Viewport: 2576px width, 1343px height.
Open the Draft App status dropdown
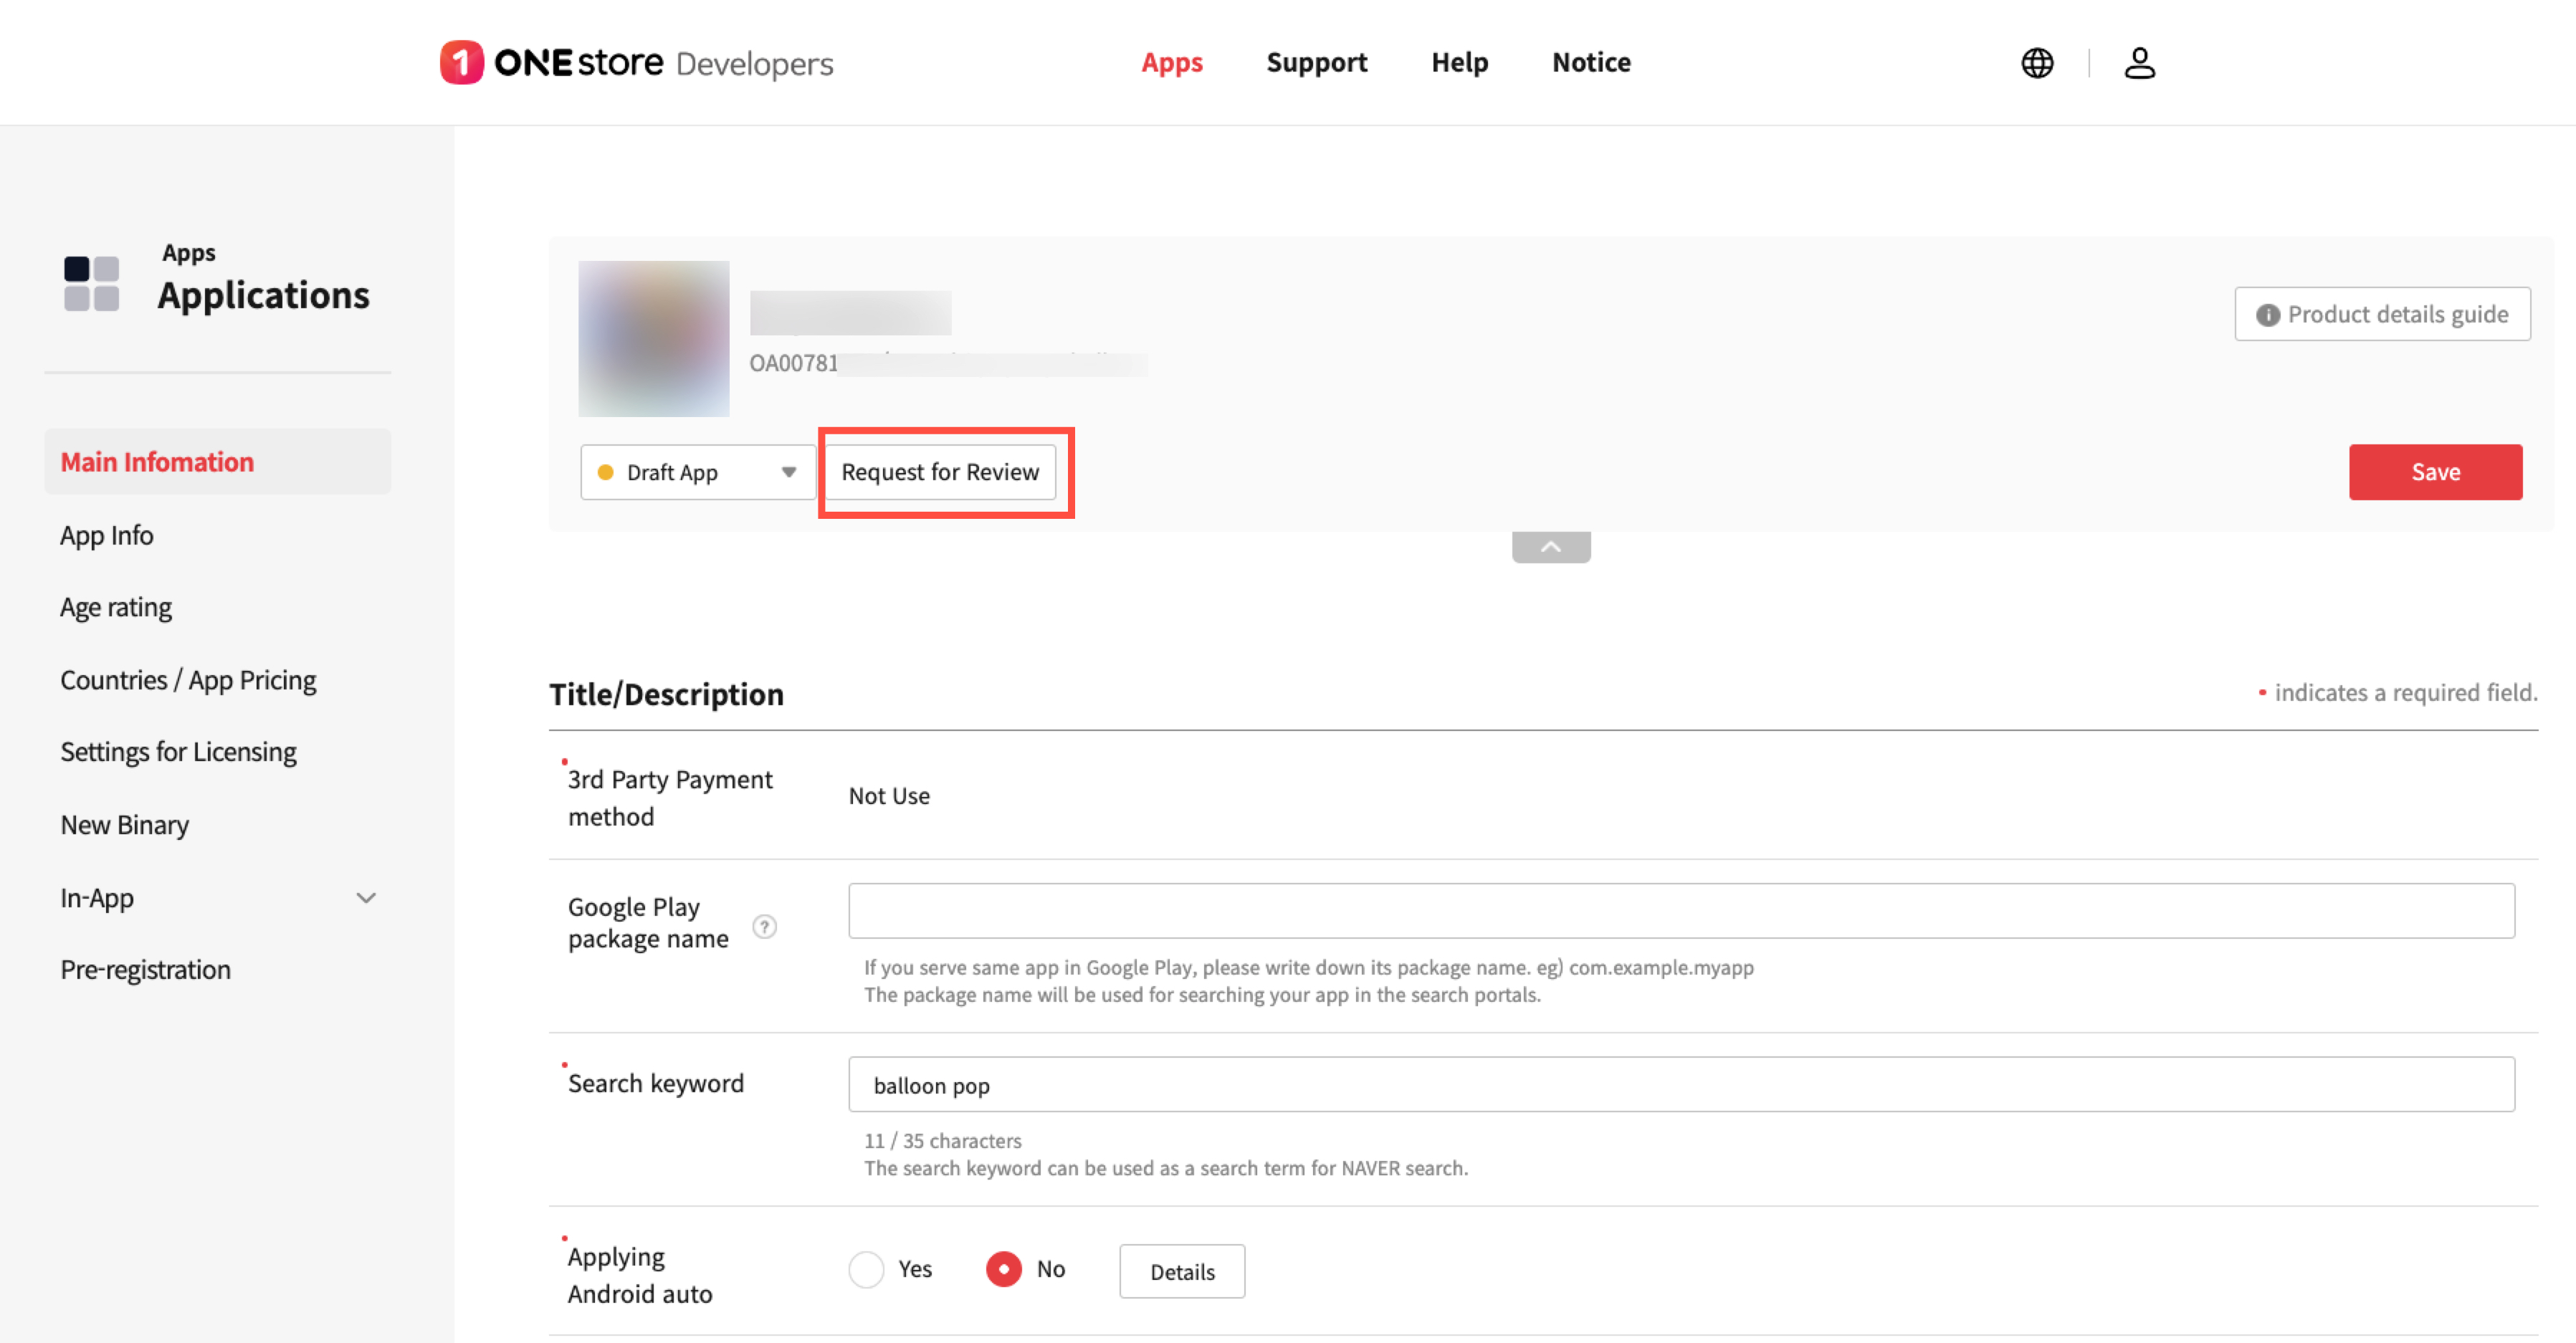[x=697, y=472]
